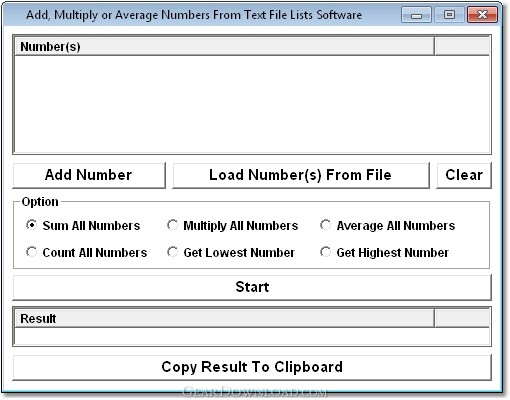Viewport: 510px width, 400px height.
Task: Minimize the application window
Action: pyautogui.click(x=416, y=15)
